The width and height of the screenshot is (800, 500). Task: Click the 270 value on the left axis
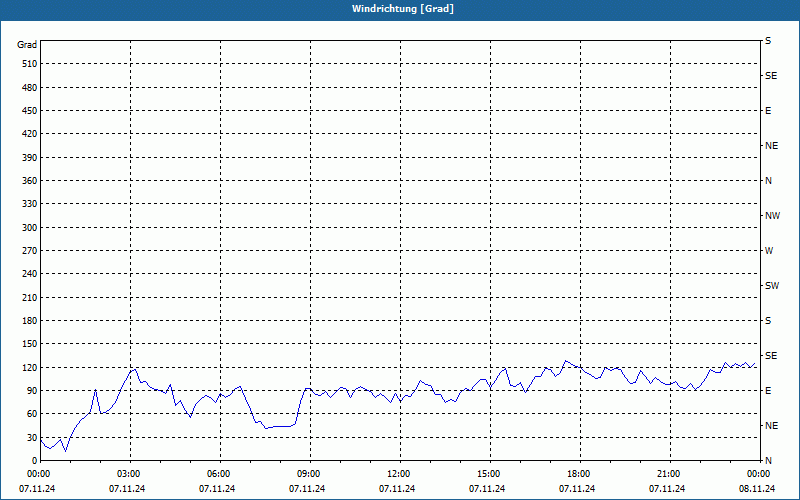27,251
